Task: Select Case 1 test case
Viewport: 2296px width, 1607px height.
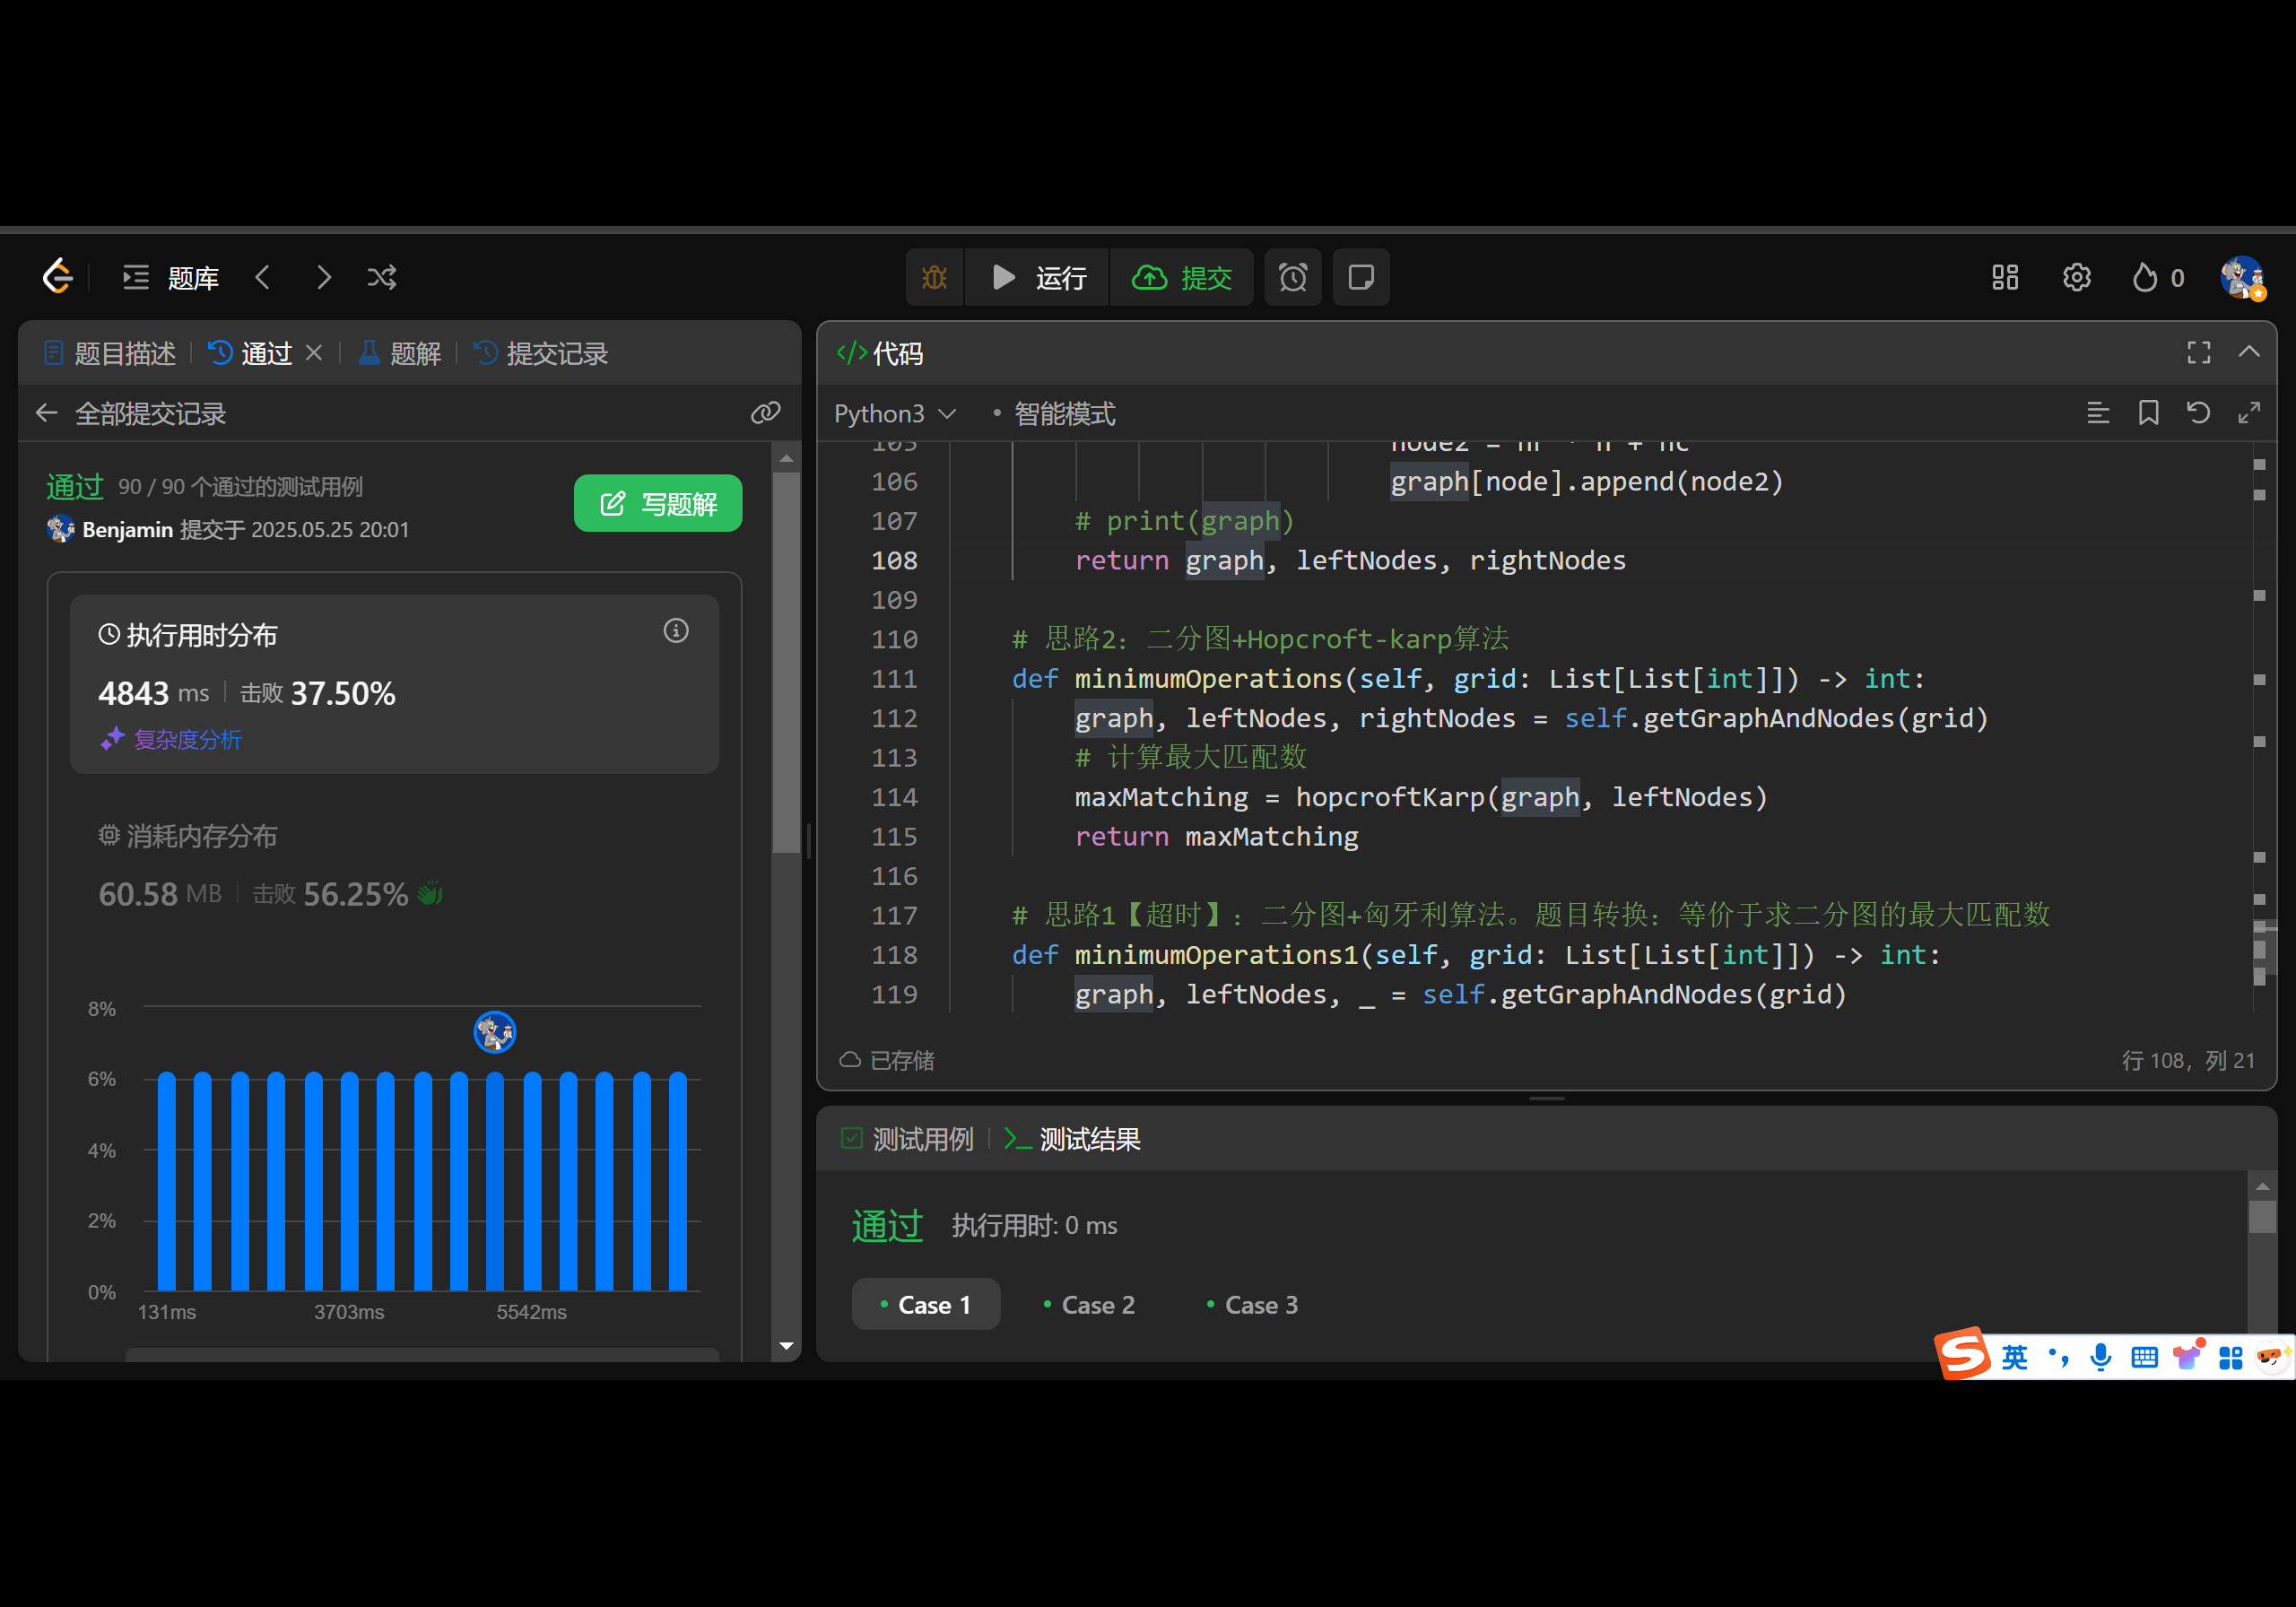Action: coord(925,1304)
